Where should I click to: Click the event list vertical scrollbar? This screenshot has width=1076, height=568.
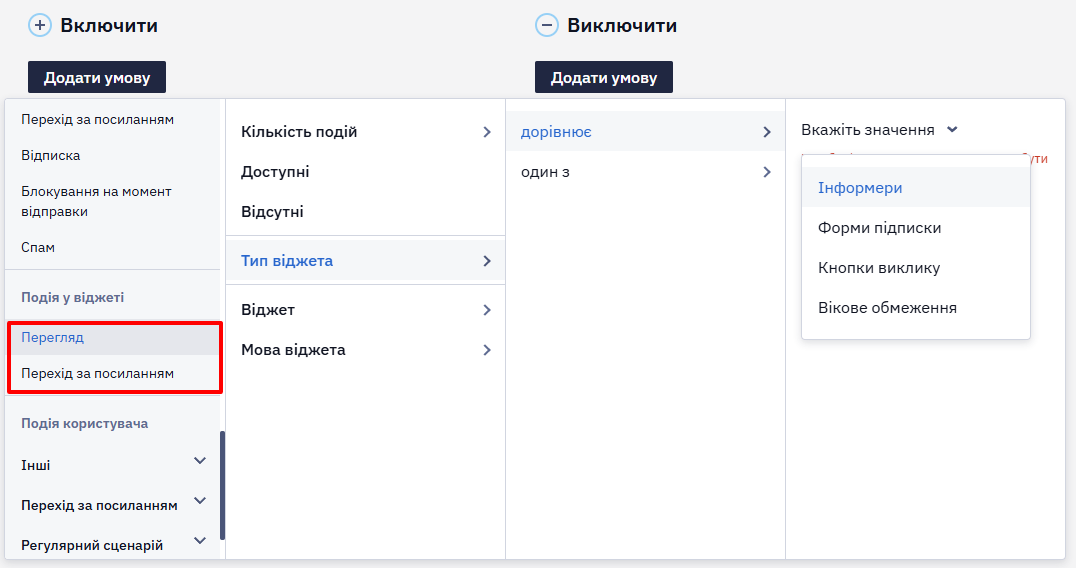tap(222, 485)
